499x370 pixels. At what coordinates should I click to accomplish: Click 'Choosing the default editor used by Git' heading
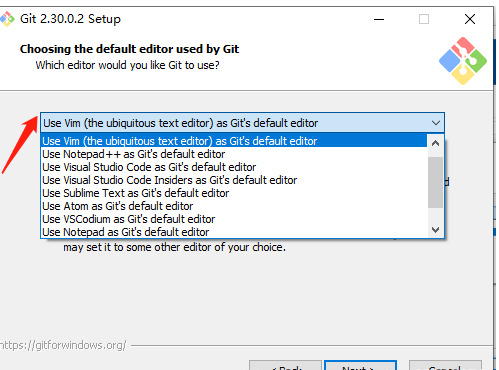(129, 49)
